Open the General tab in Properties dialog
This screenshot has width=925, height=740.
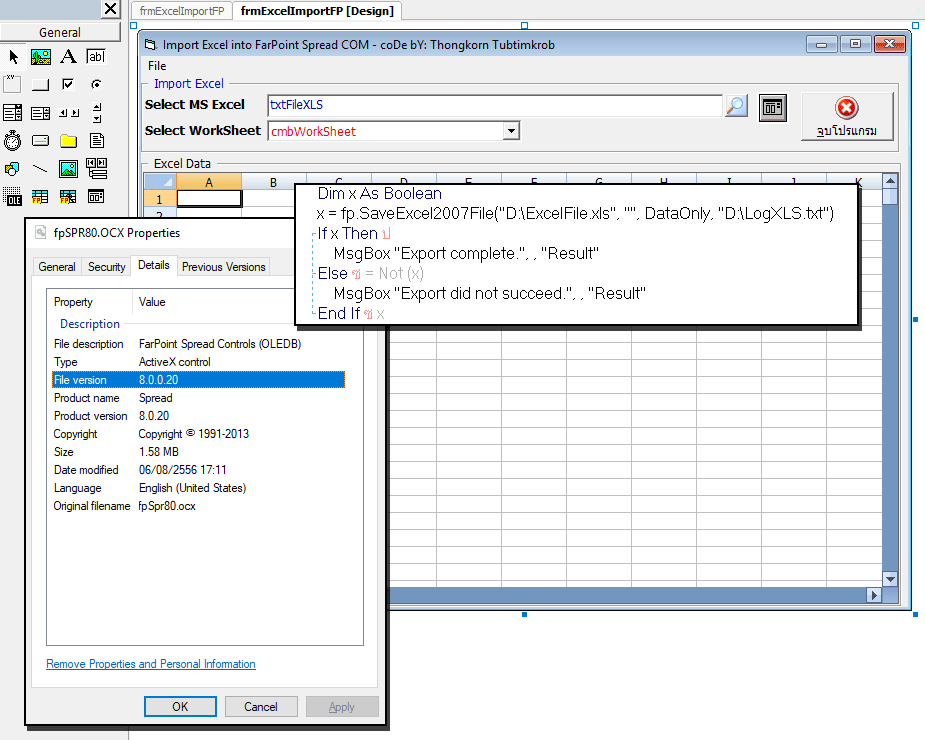(x=57, y=267)
